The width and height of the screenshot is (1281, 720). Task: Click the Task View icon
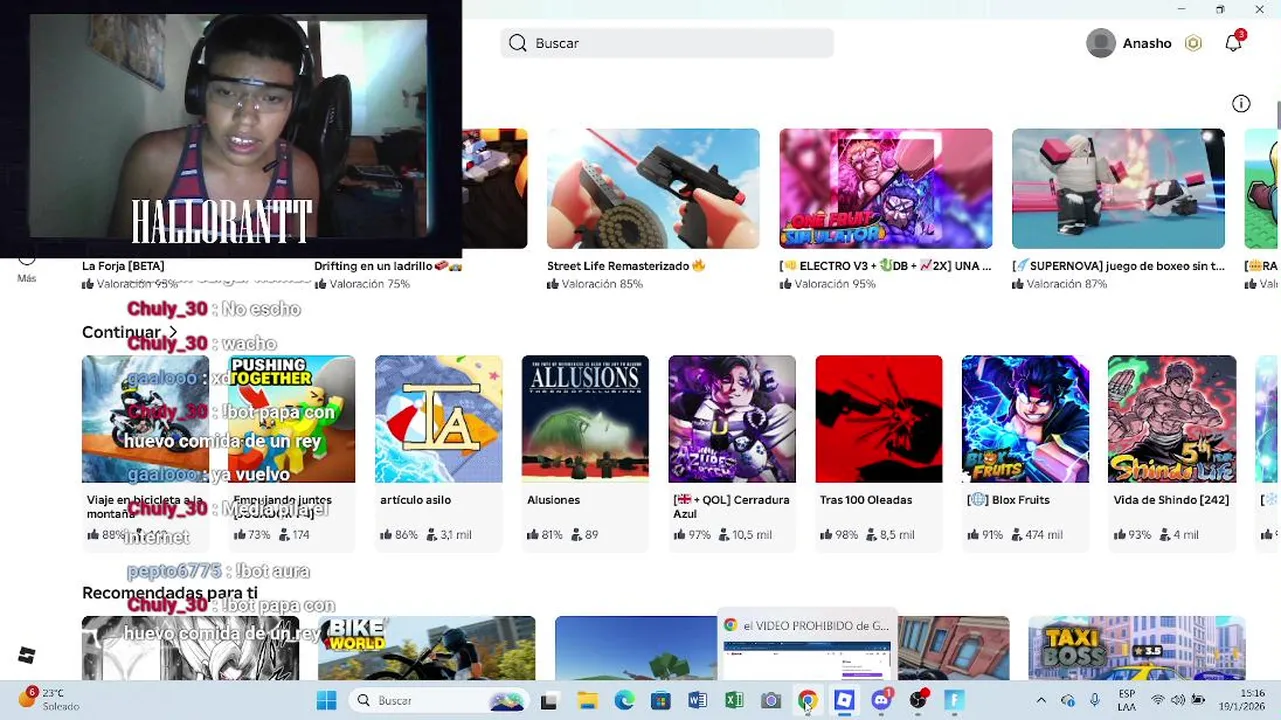click(548, 701)
